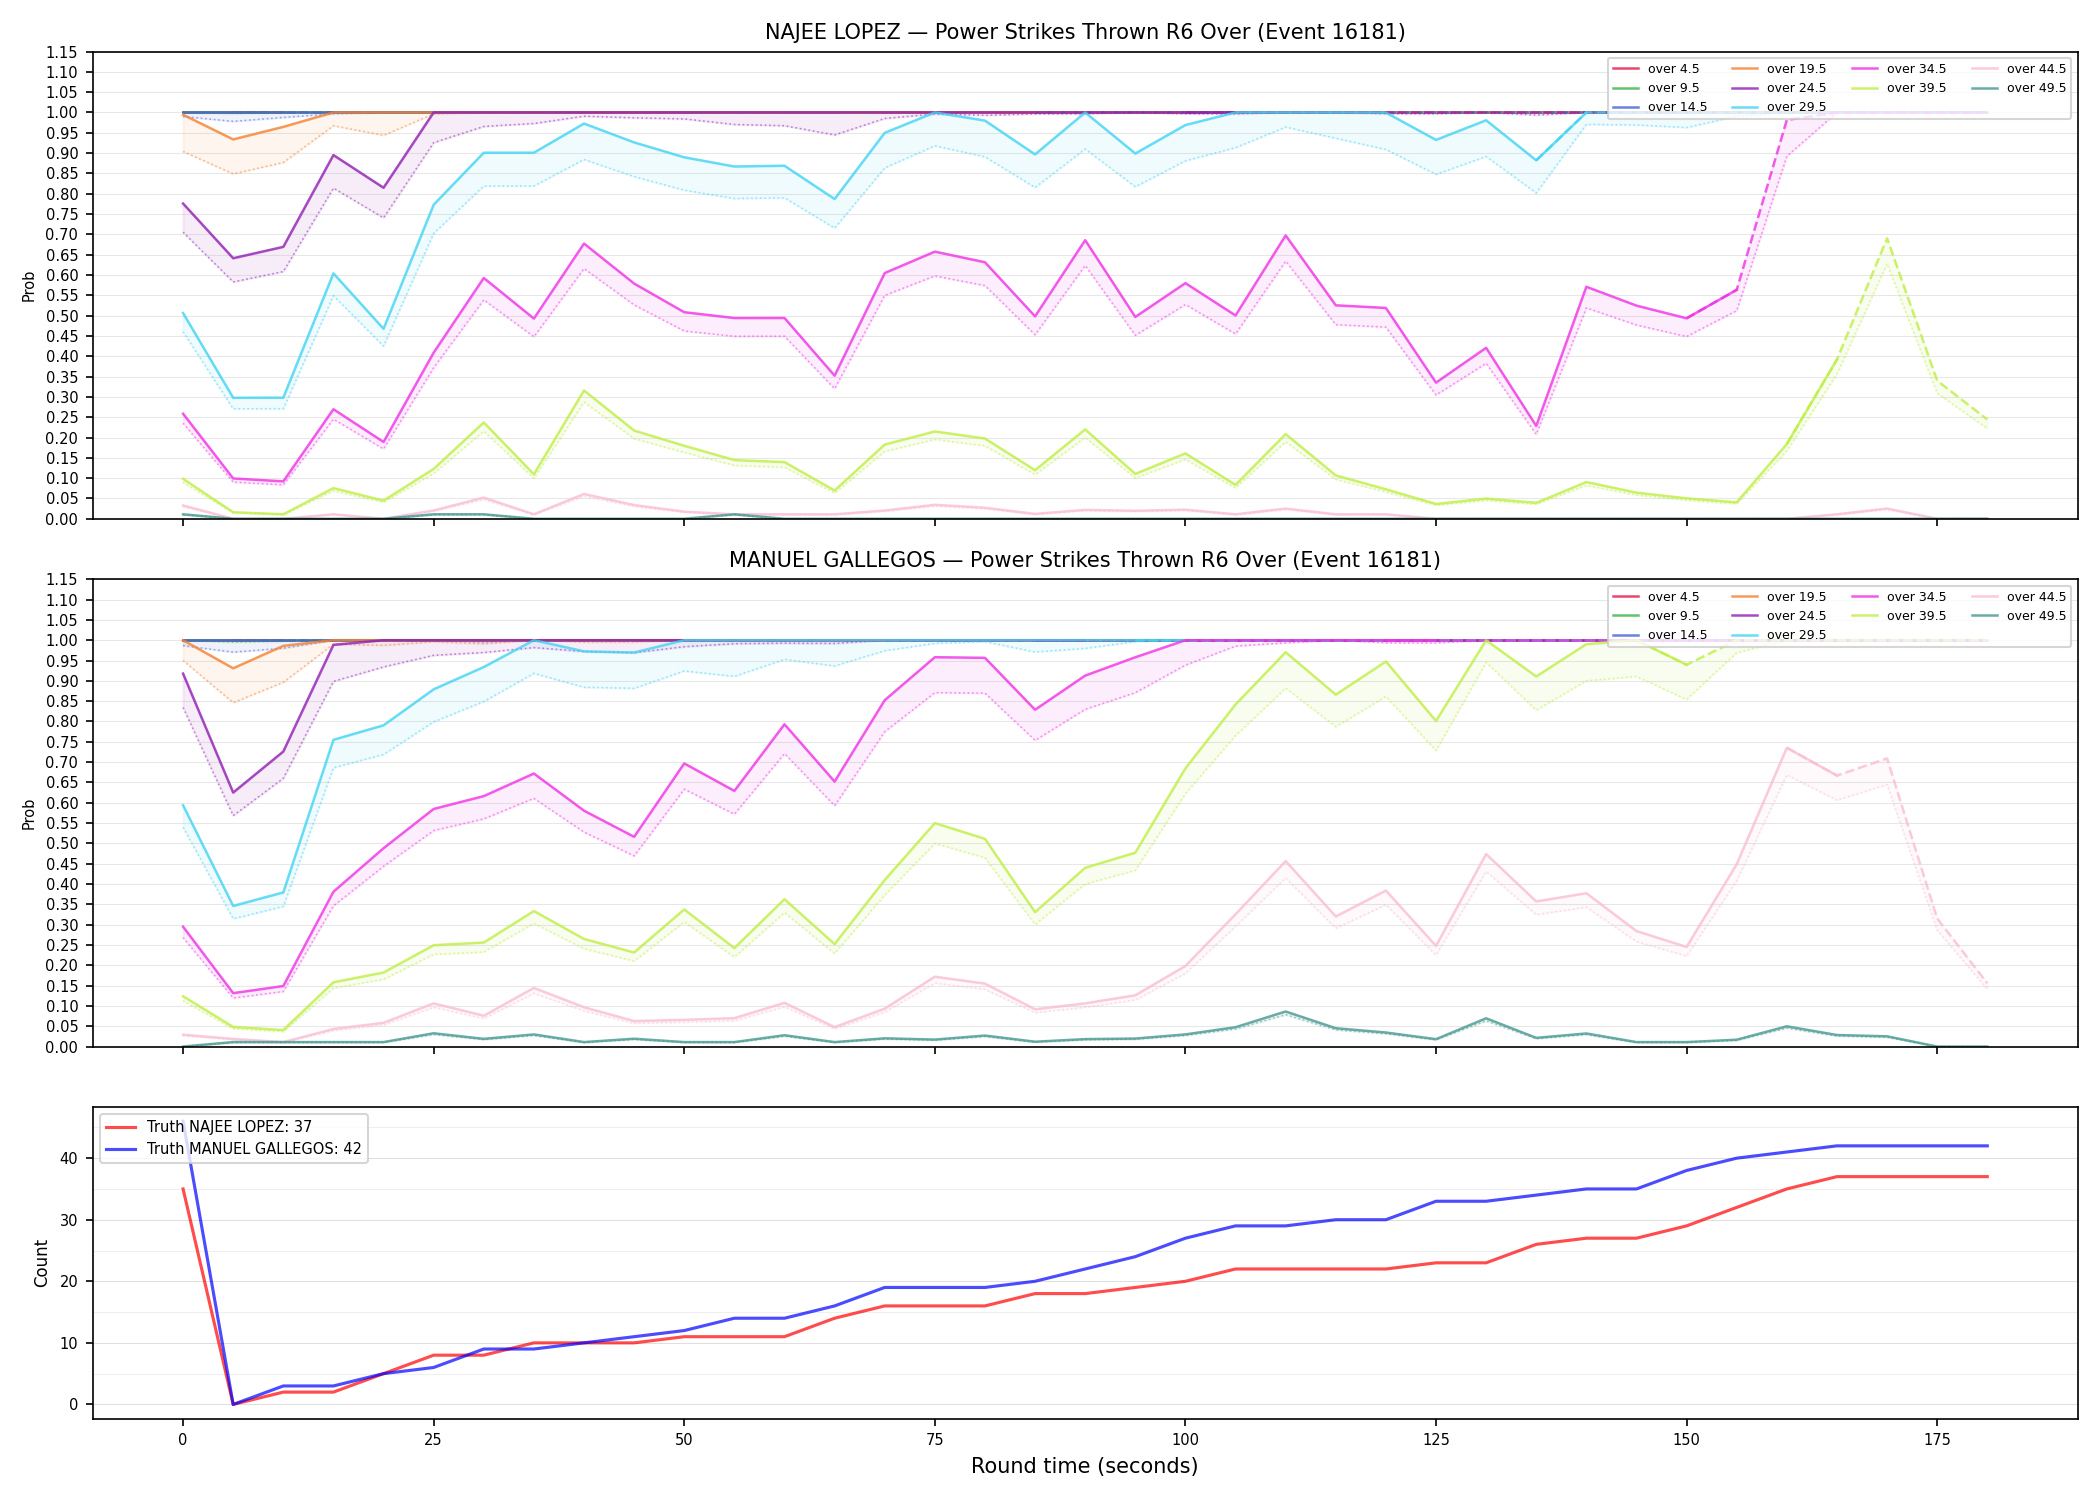This screenshot has height=1500, width=2100.
Task: Click x-axis tick label '75'
Action: [x=934, y=1440]
